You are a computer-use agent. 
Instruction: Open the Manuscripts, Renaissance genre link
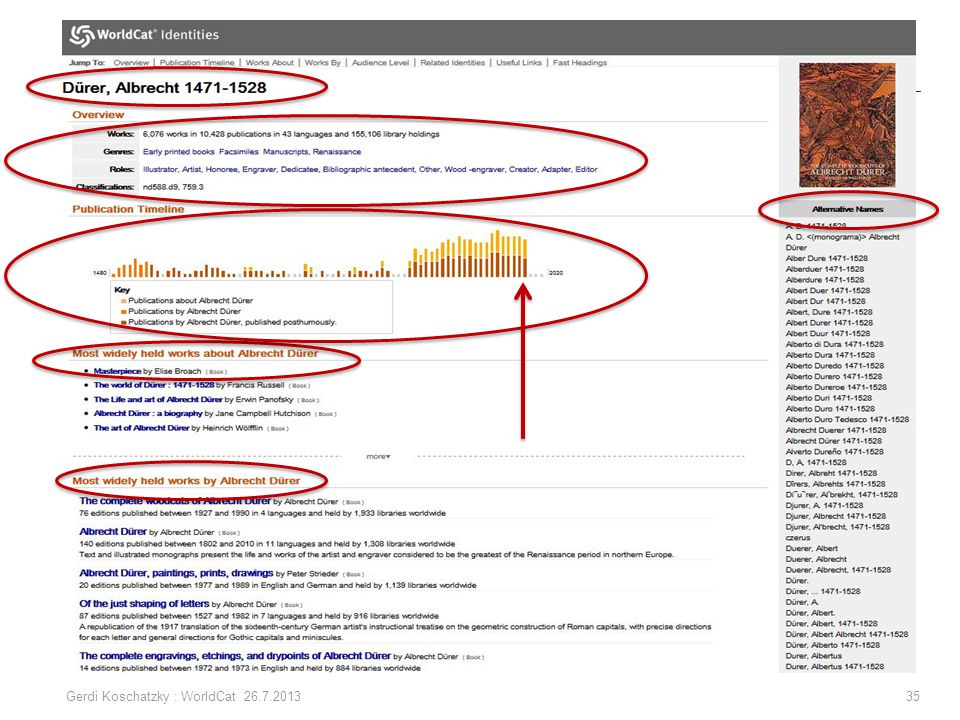pos(312,152)
